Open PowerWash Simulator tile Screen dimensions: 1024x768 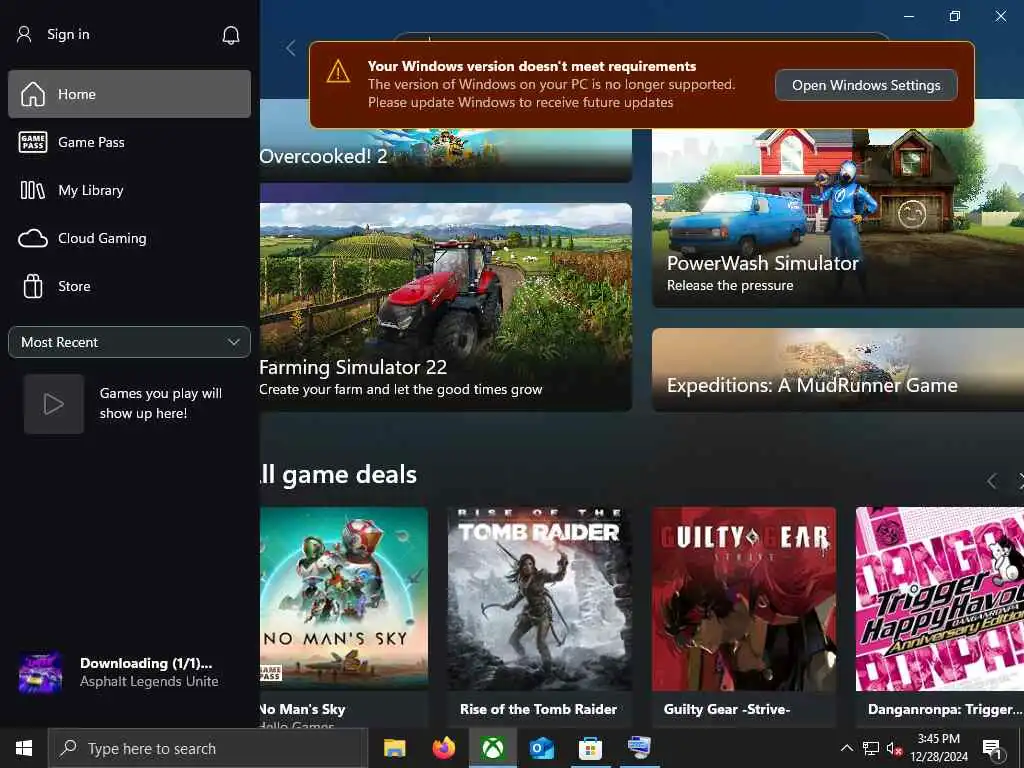coord(838,218)
